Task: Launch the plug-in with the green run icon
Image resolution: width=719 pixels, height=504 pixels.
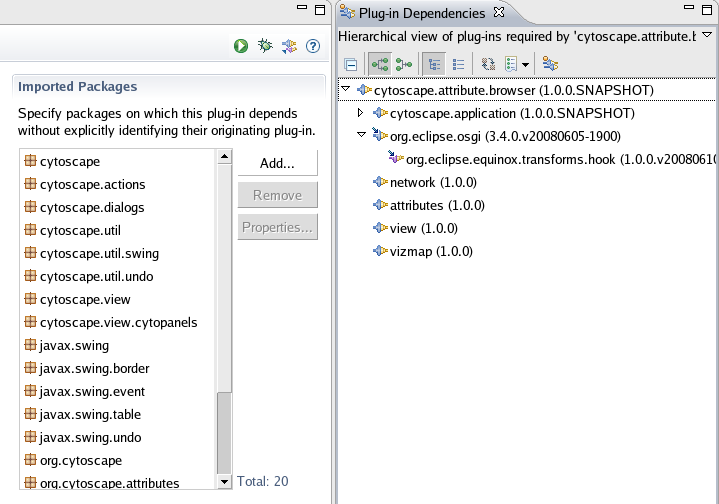Action: (241, 46)
